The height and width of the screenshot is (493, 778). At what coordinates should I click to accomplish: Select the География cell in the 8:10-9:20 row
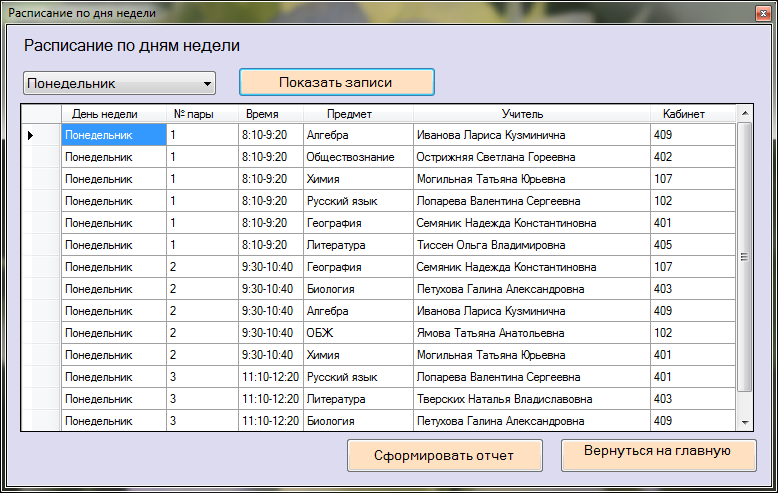[358, 223]
